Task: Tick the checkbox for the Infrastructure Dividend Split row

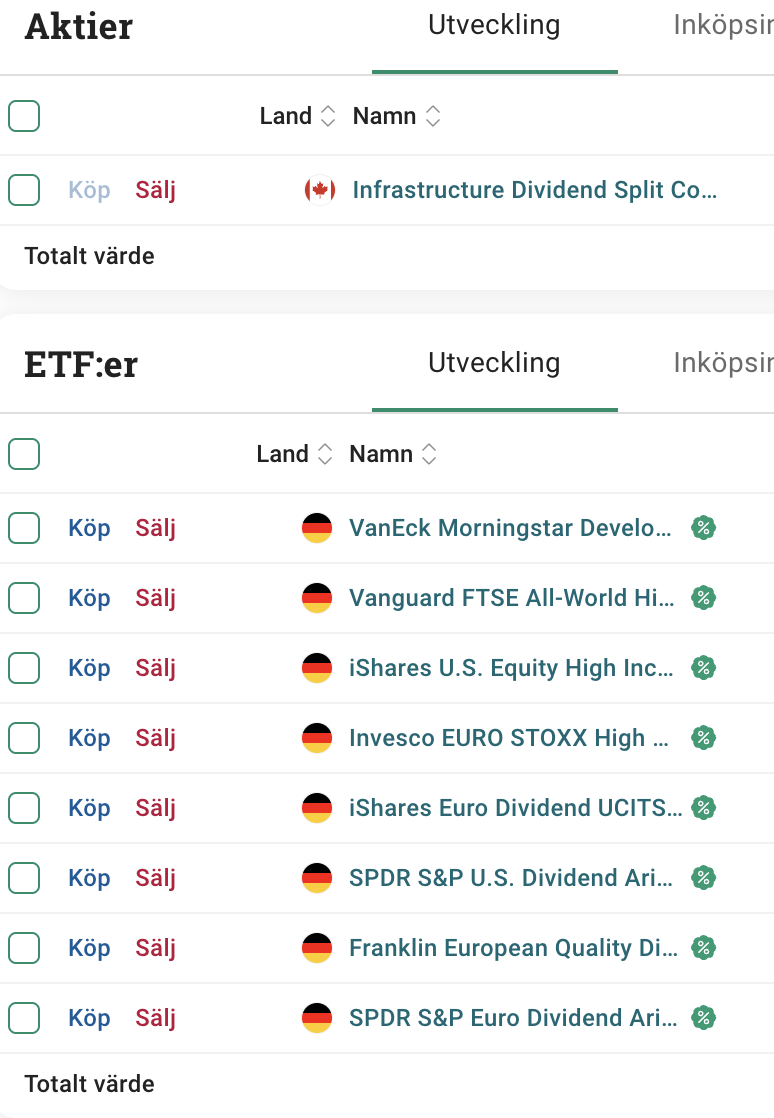Action: [x=24, y=190]
